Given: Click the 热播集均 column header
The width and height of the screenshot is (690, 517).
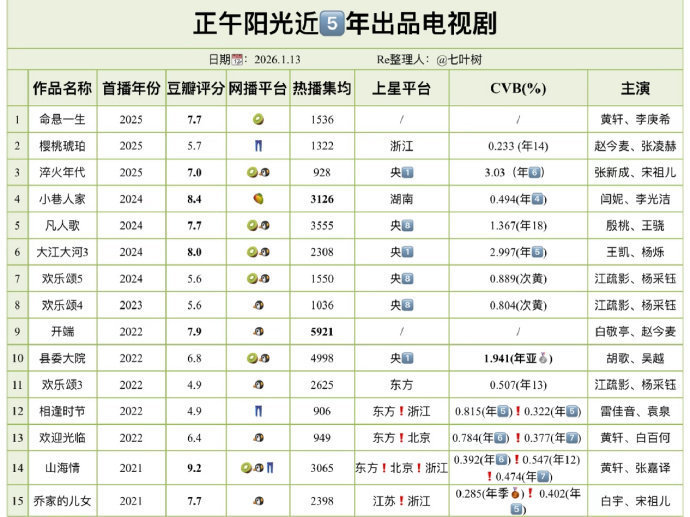Looking at the screenshot, I should (x=322, y=88).
